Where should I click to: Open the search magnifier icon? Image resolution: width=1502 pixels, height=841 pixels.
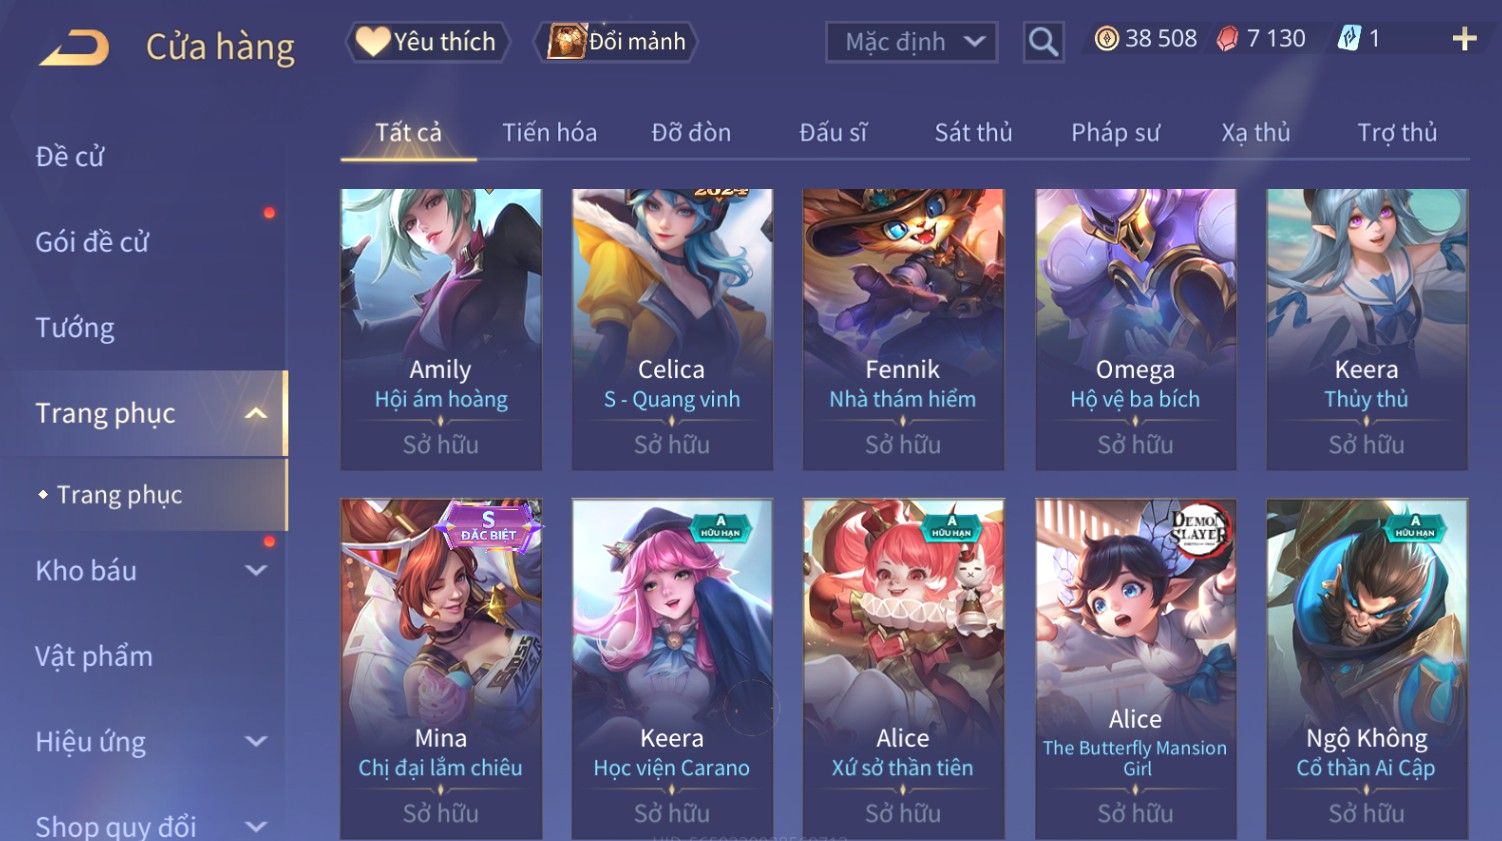coord(1043,42)
